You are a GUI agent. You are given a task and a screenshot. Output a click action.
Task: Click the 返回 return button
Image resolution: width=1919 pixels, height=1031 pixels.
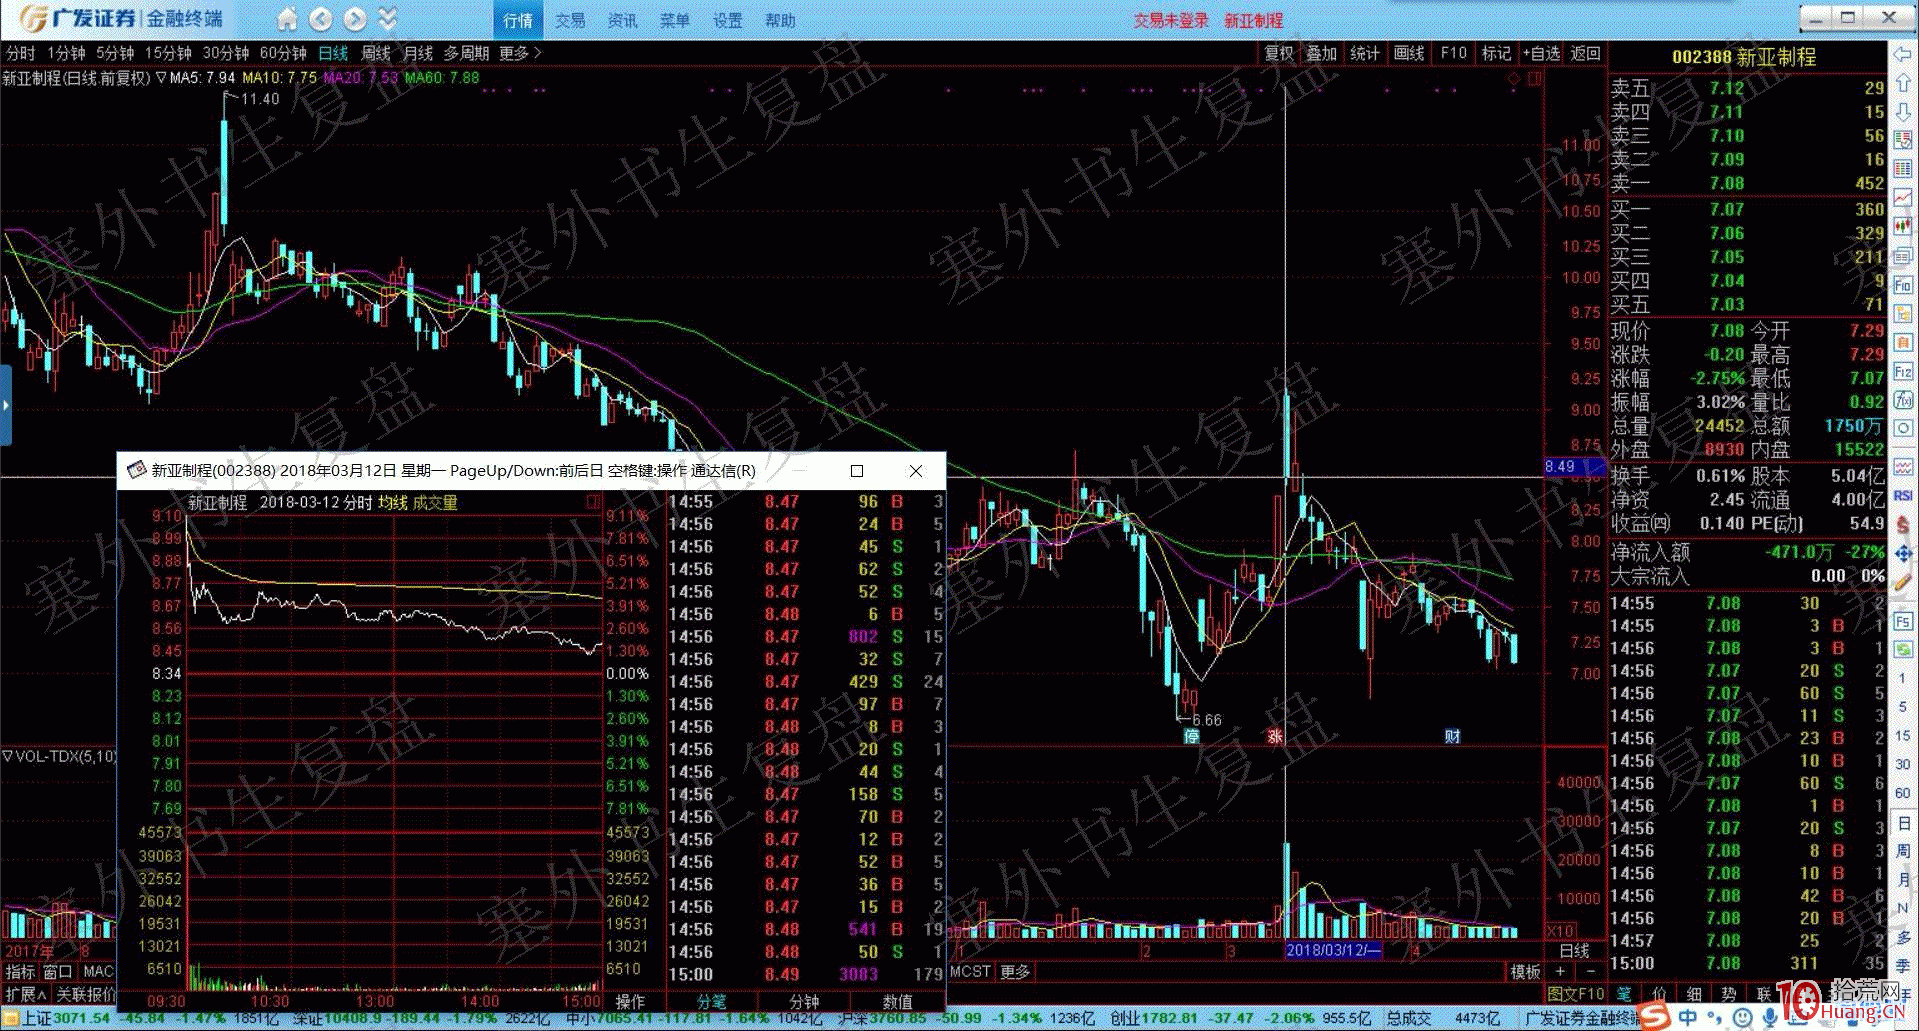[x=1585, y=53]
